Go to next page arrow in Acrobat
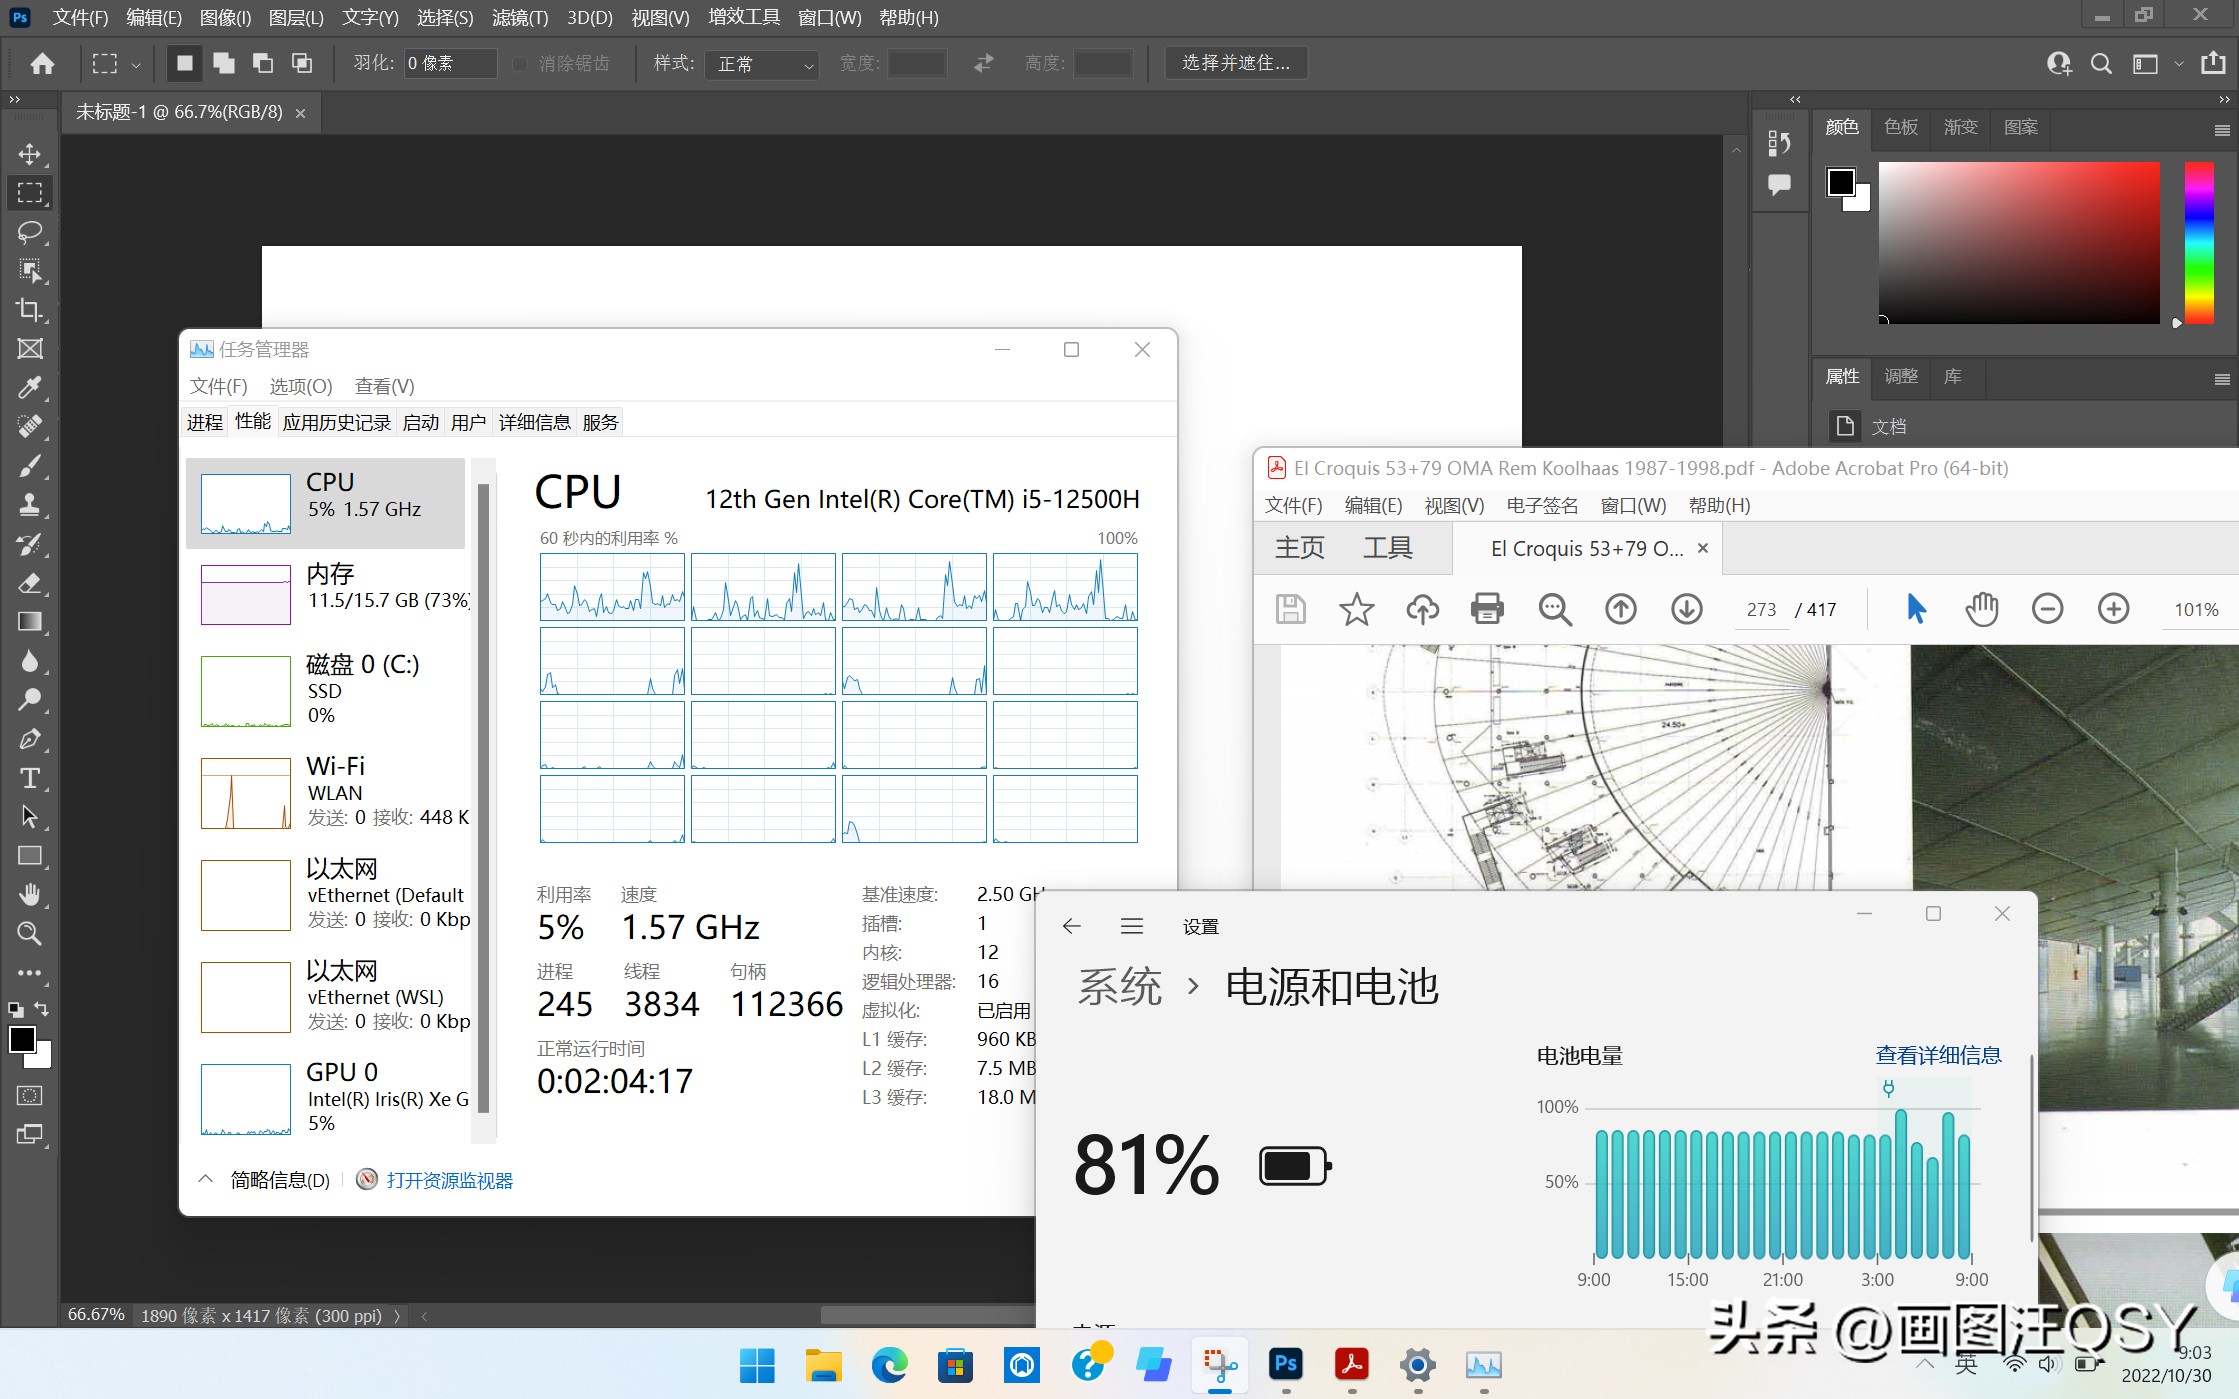This screenshot has height=1399, width=2239. [x=1687, y=609]
